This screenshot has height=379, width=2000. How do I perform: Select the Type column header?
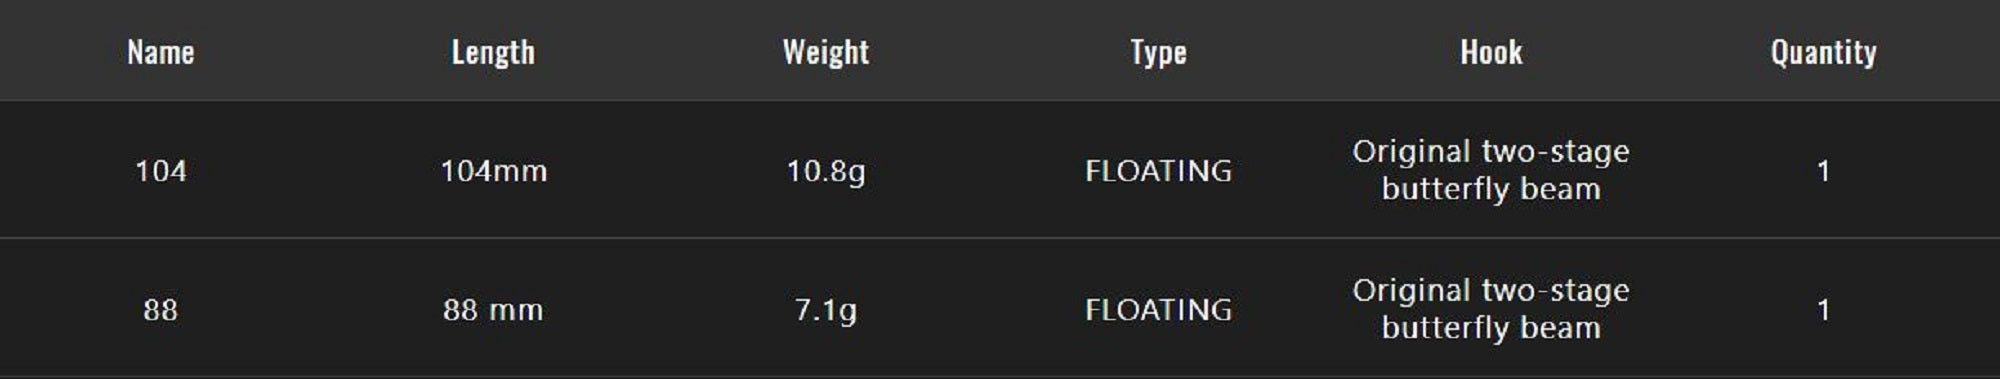pos(1159,52)
